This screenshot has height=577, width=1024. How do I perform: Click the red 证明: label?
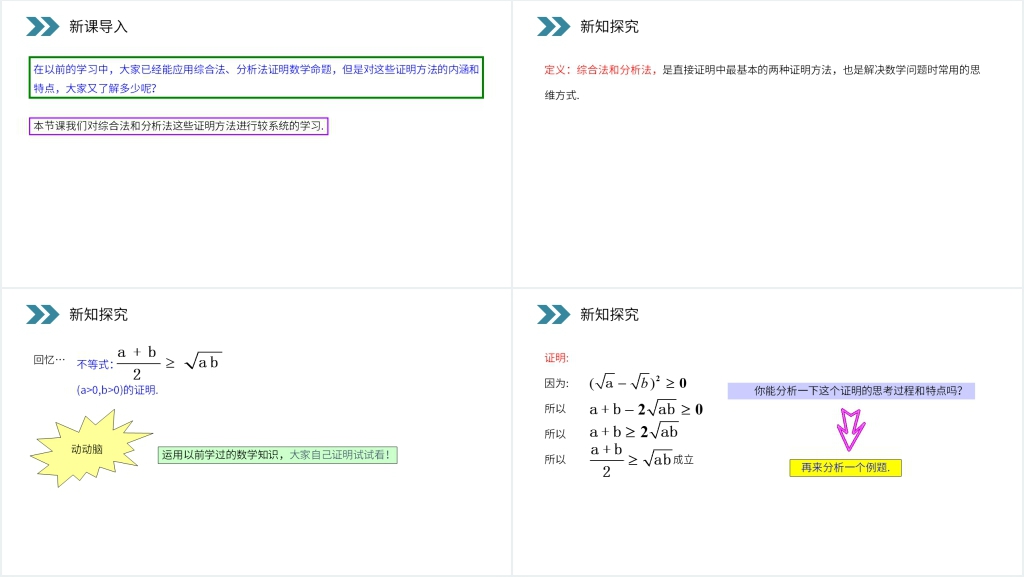[556, 358]
